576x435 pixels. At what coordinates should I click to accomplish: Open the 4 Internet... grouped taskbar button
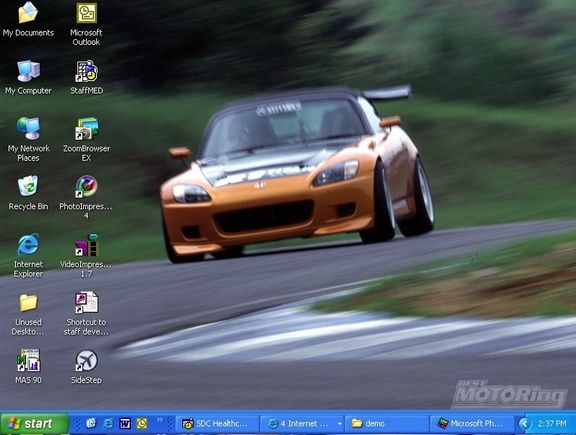coord(302,424)
